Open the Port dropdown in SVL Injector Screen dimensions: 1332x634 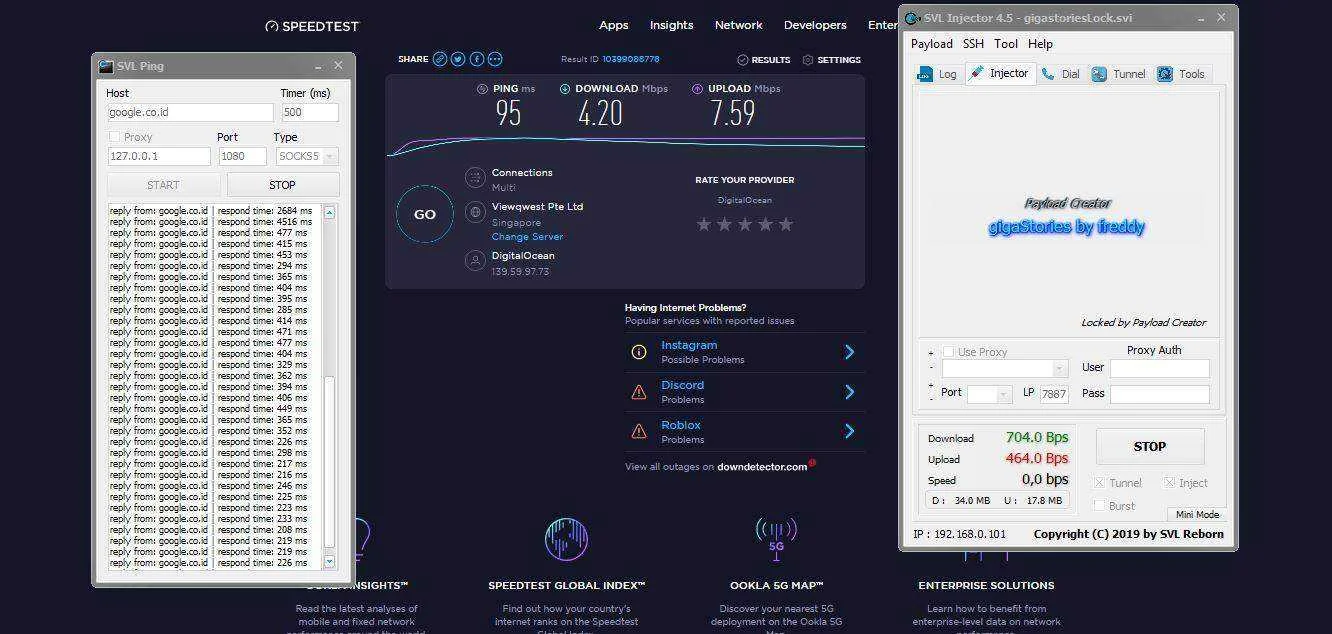coord(1004,394)
